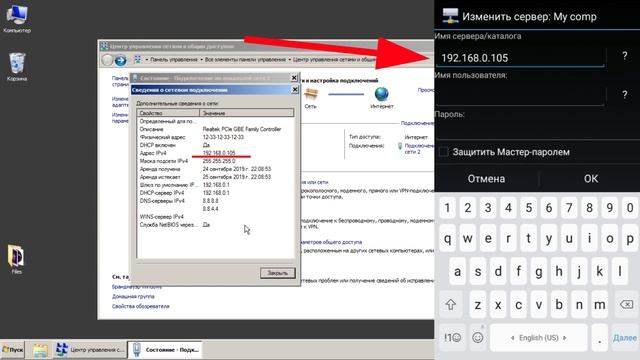Switch to Состояние - Подключение taskbar item
The image size is (640, 360).
165,350
